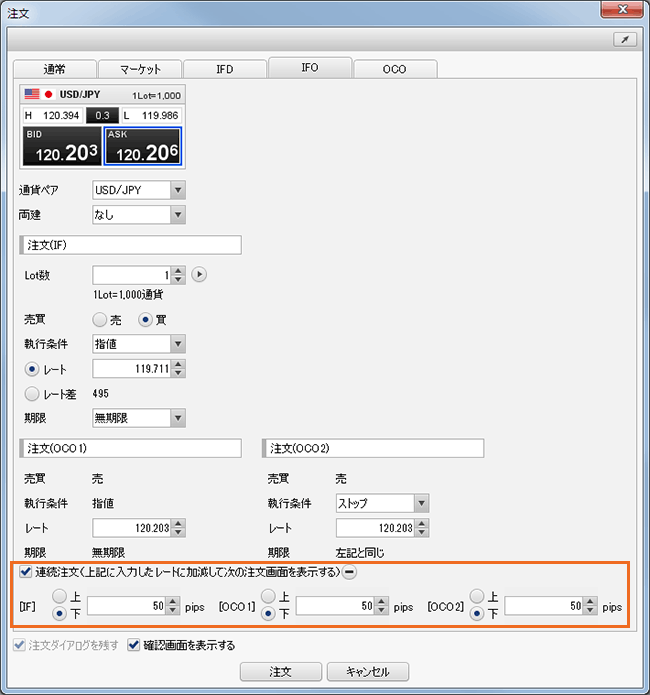Click the pin icon in top-right corner
The height and width of the screenshot is (695, 650).
click(x=625, y=39)
